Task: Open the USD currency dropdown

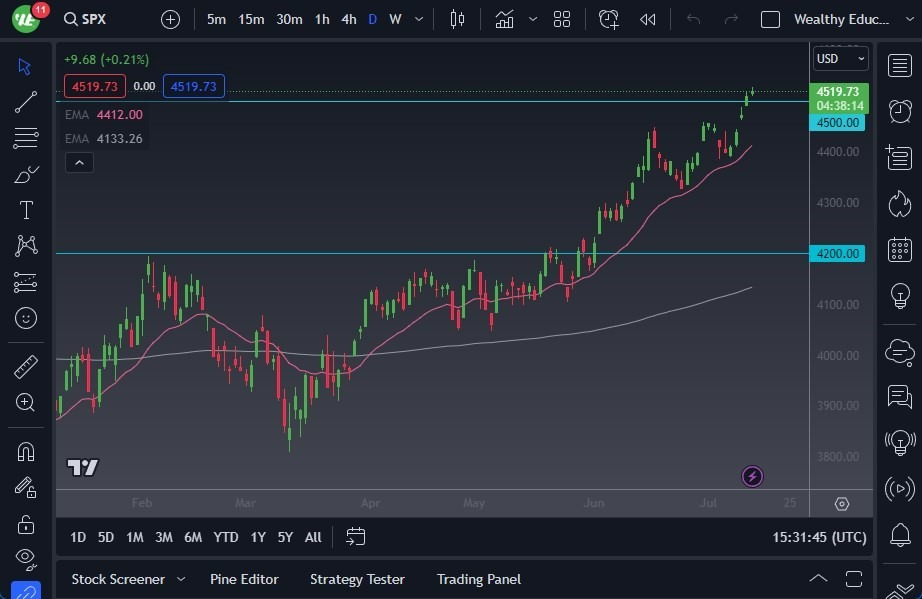Action: [x=840, y=59]
